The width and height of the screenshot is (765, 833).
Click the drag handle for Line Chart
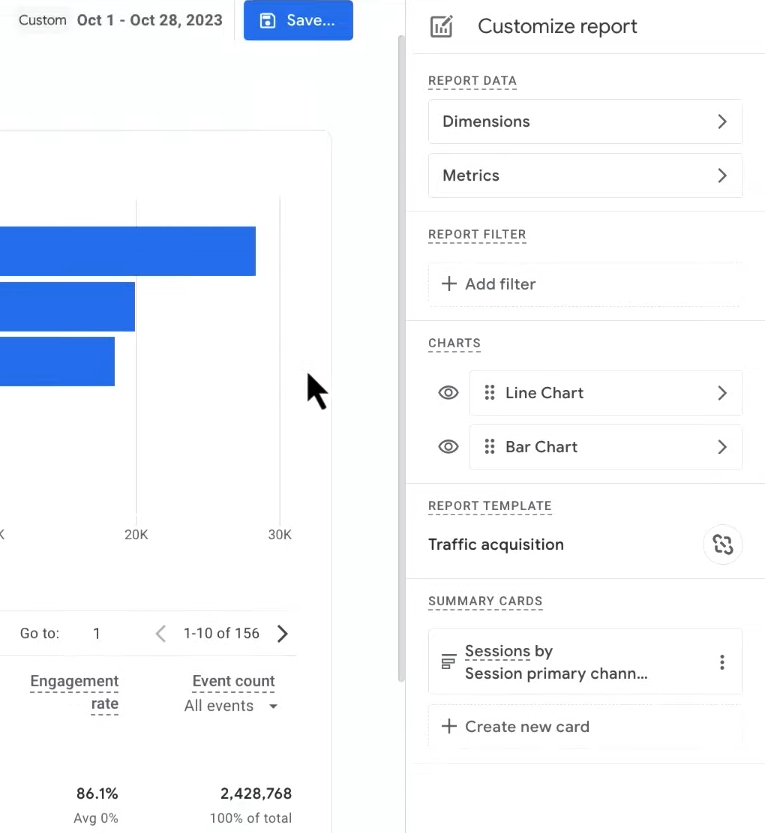pyautogui.click(x=489, y=393)
